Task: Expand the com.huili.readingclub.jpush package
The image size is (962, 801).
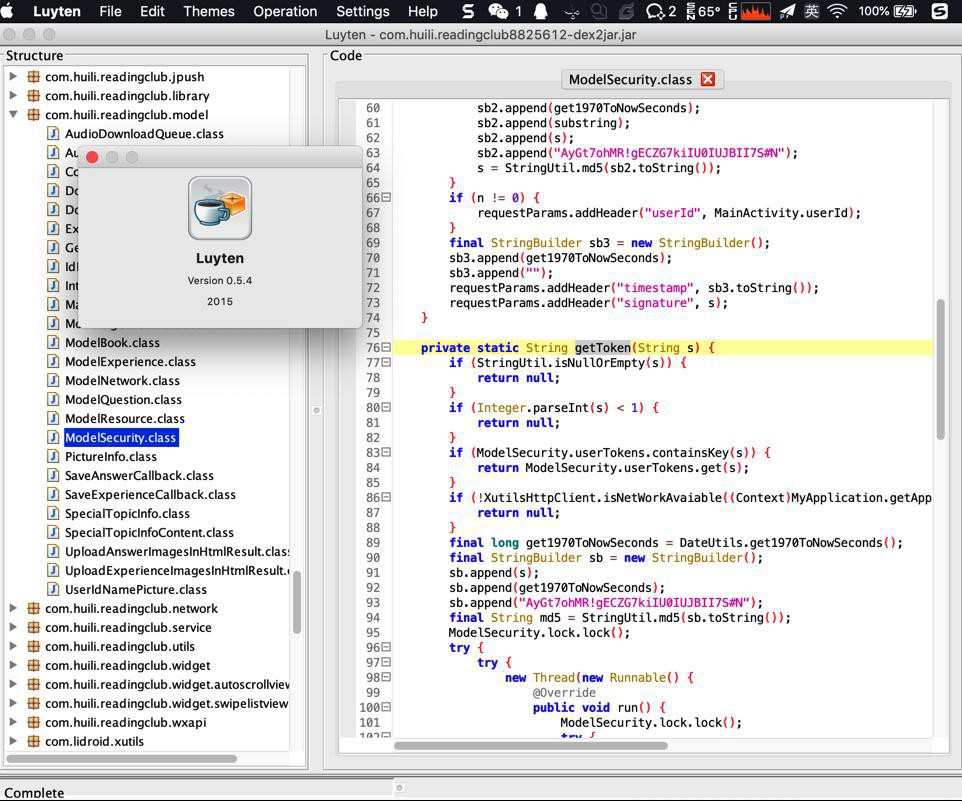Action: [13, 76]
